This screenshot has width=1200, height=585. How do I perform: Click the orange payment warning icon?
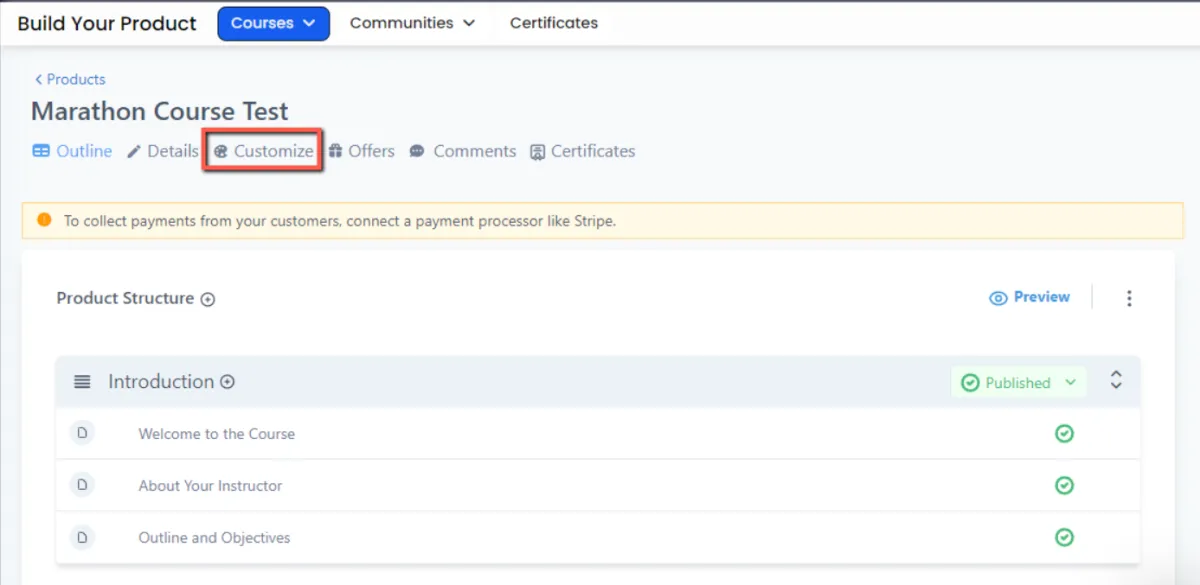point(44,220)
